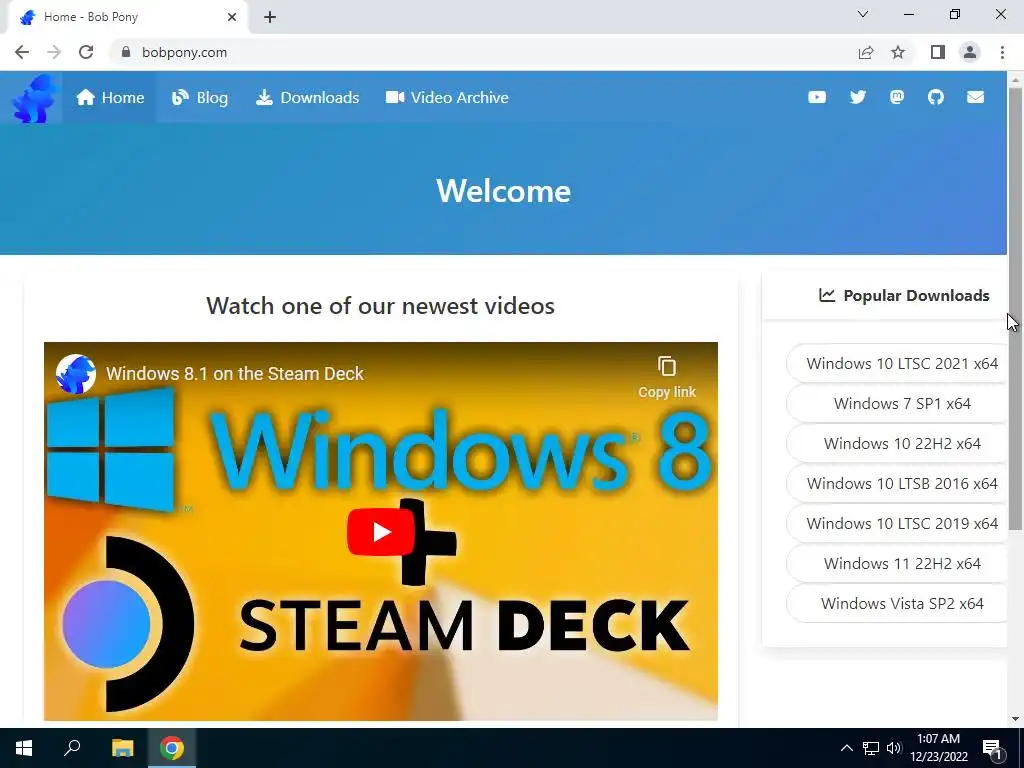Open the GitHub icon in header
1024x768 pixels.
[x=935, y=97]
